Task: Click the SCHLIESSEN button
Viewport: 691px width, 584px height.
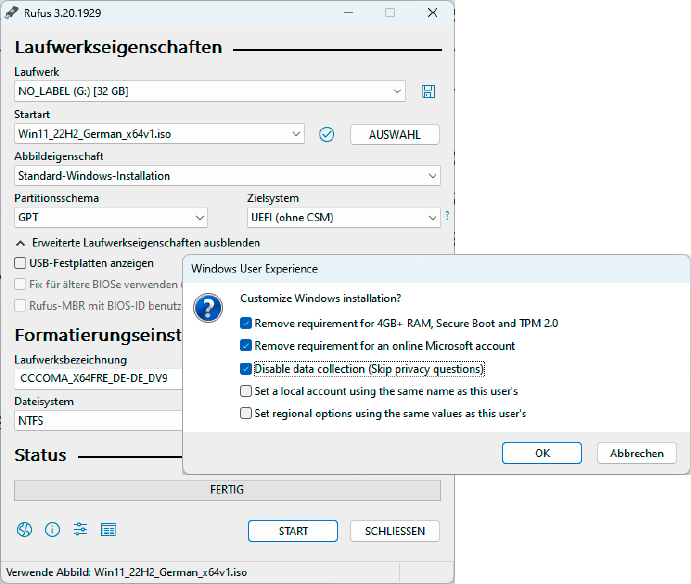Action: point(395,531)
